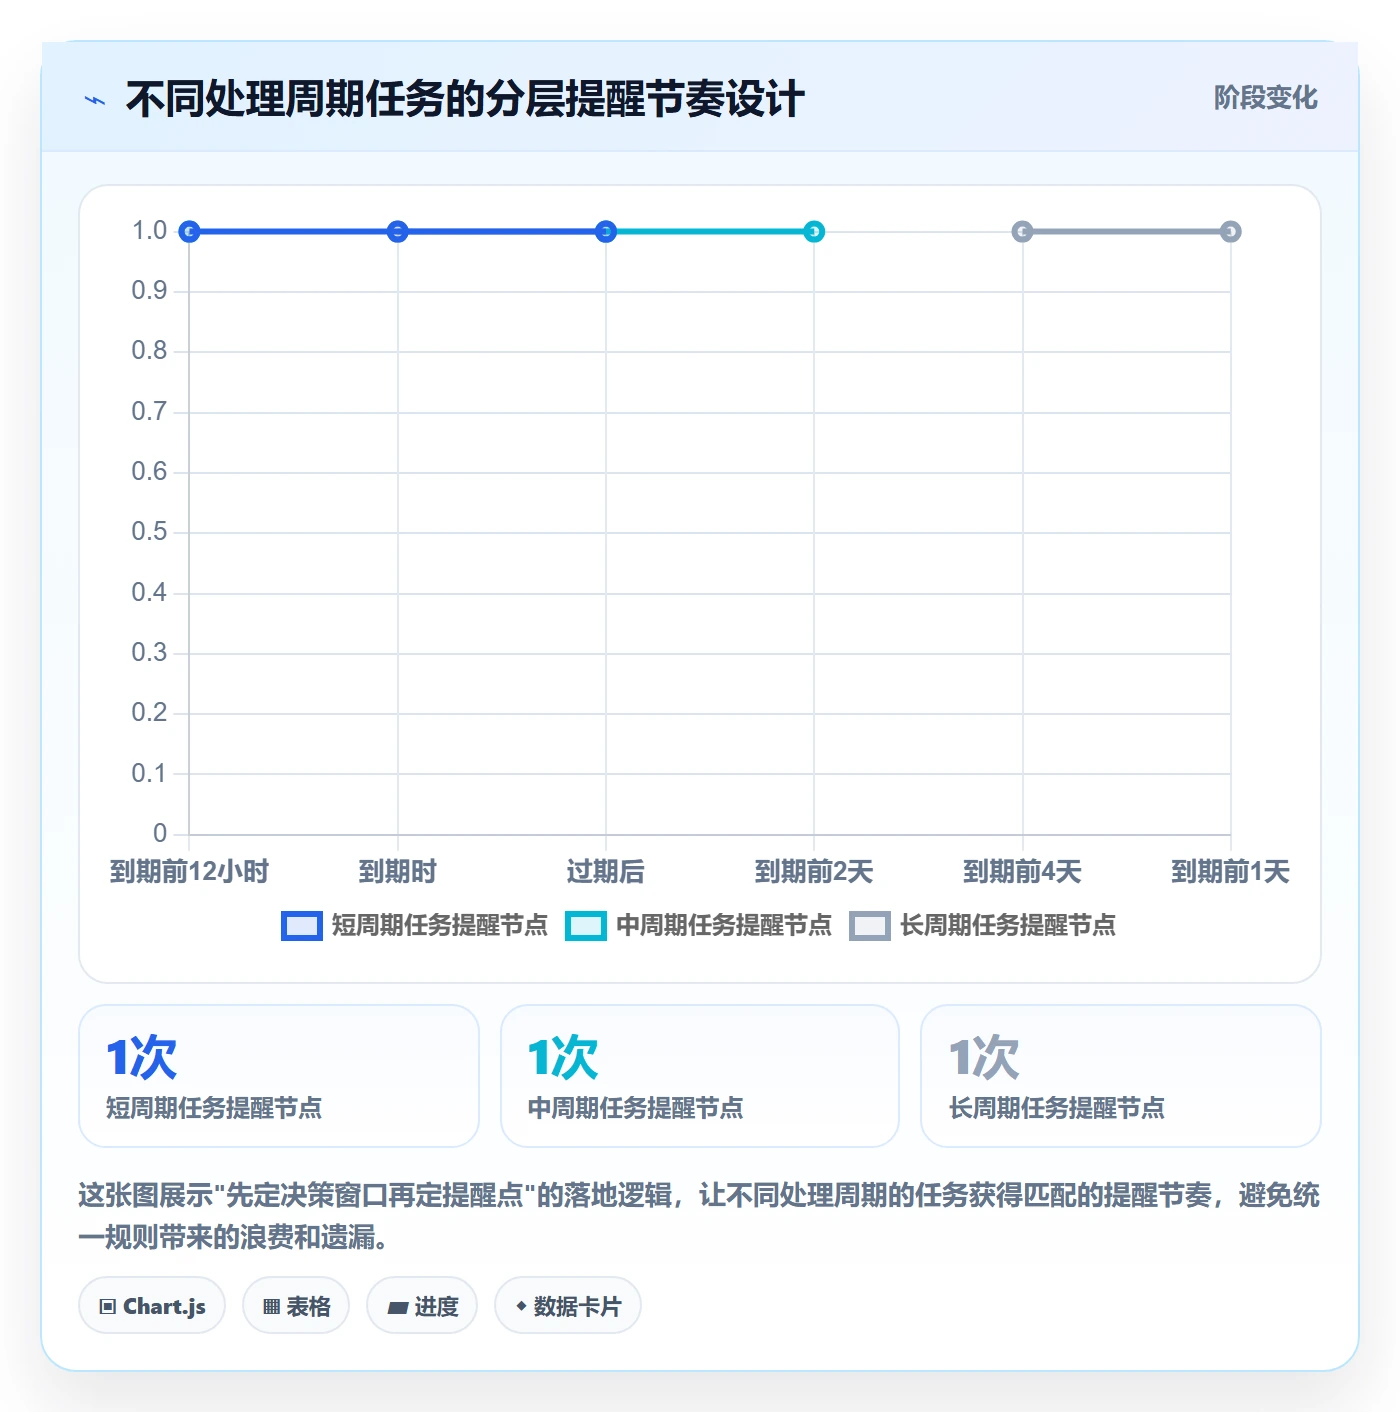Click the lightning icon beside the title

point(95,100)
